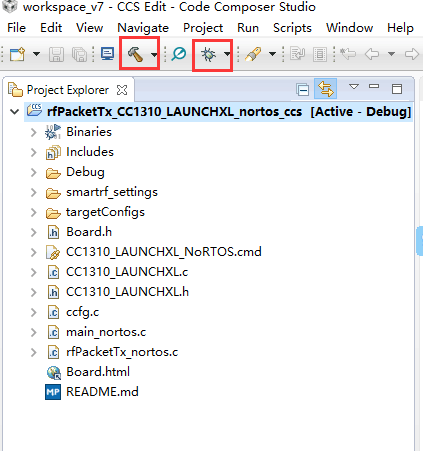Toggle Link with Editor button
The width and height of the screenshot is (423, 451).
325,89
